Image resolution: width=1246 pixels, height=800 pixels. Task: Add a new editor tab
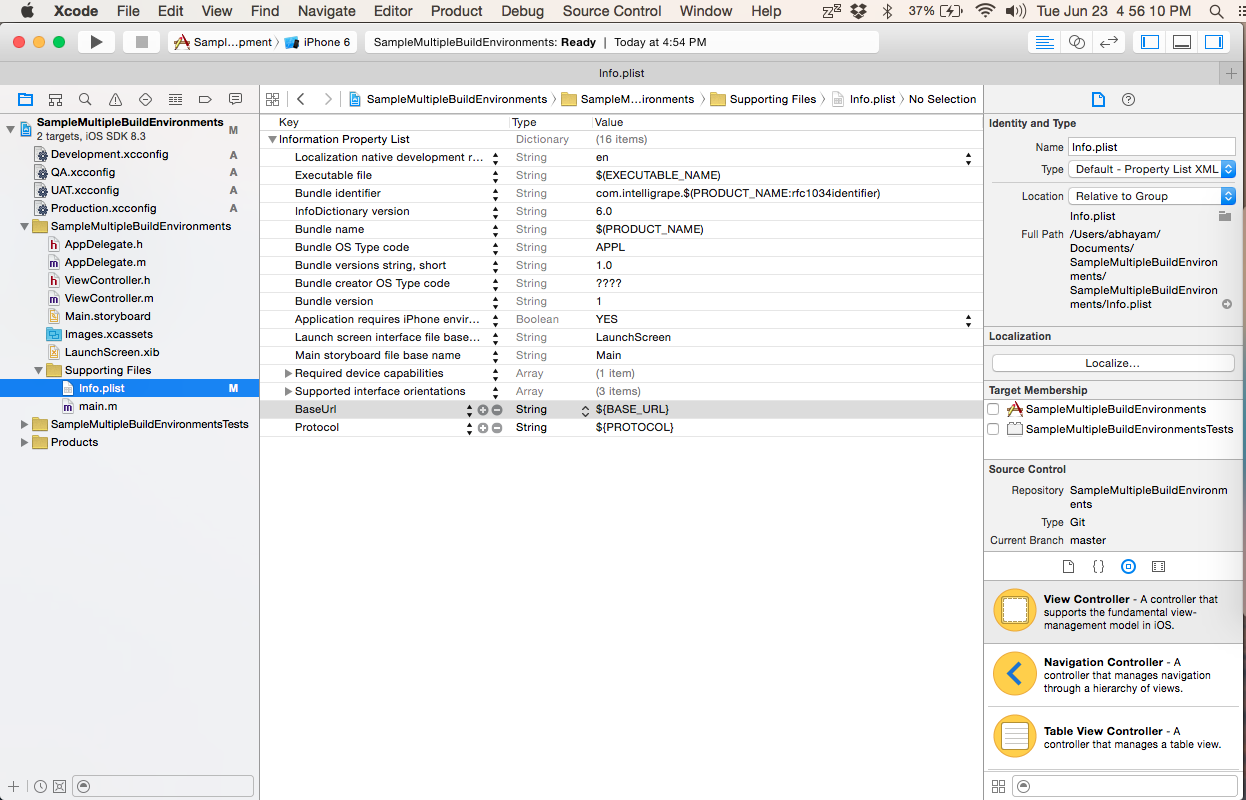click(1232, 73)
